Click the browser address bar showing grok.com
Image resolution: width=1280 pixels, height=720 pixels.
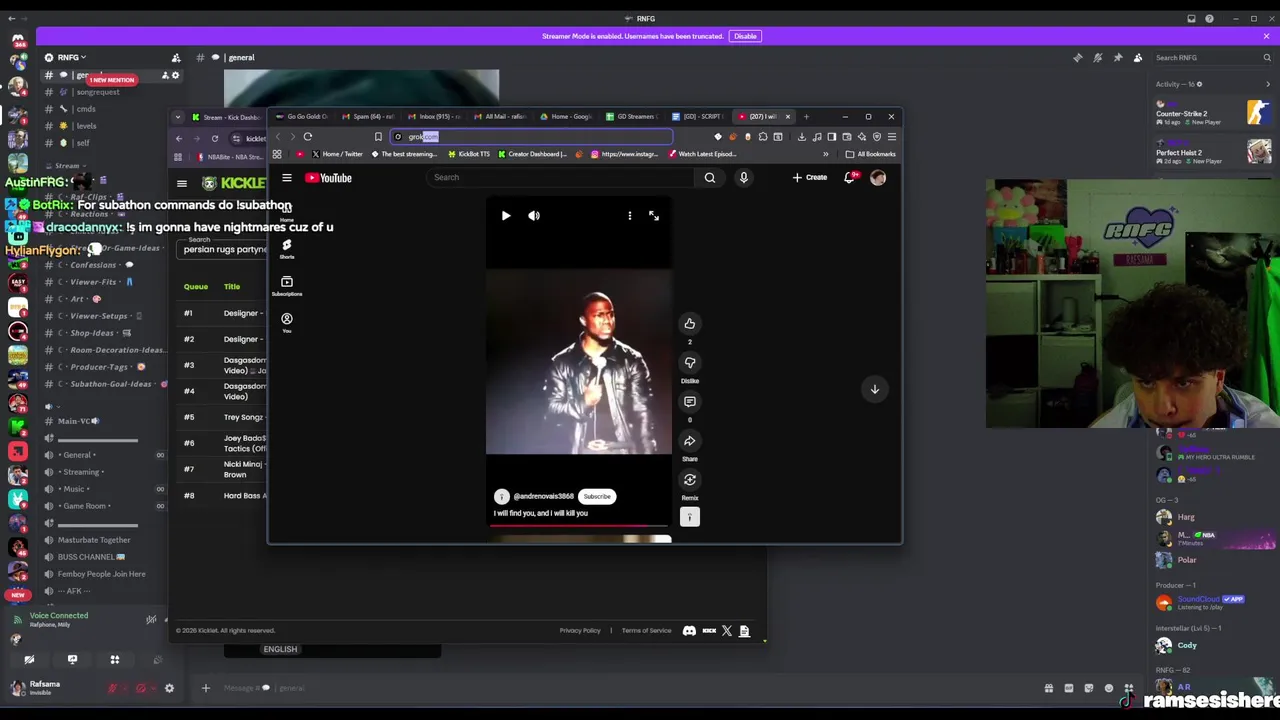(x=530, y=137)
